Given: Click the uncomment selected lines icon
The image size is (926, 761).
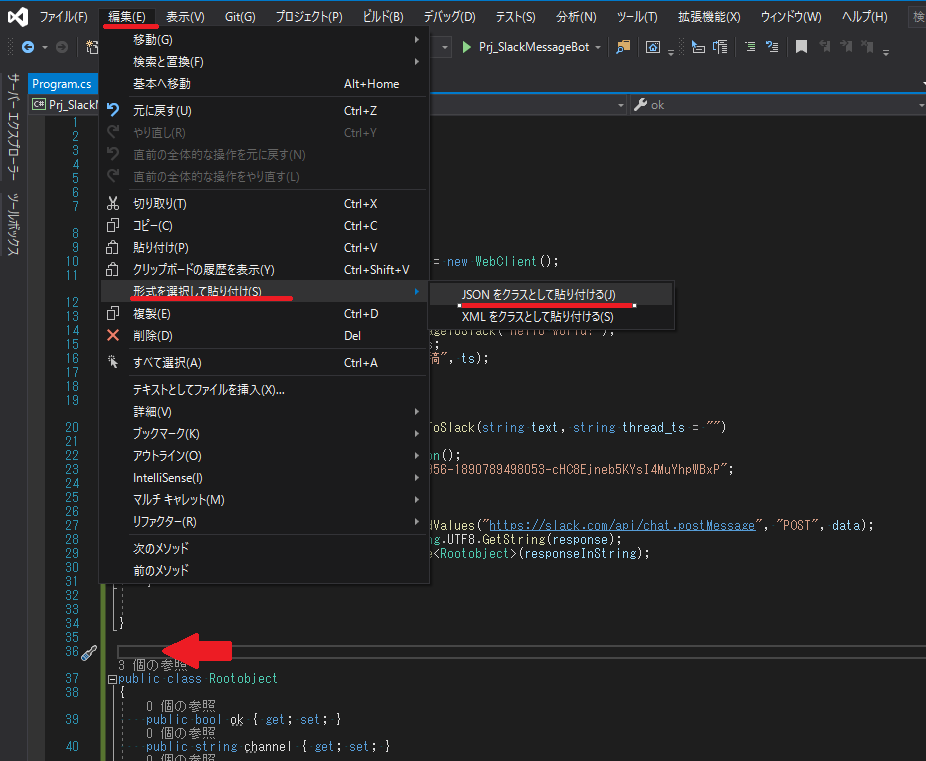Looking at the screenshot, I should pyautogui.click(x=772, y=47).
